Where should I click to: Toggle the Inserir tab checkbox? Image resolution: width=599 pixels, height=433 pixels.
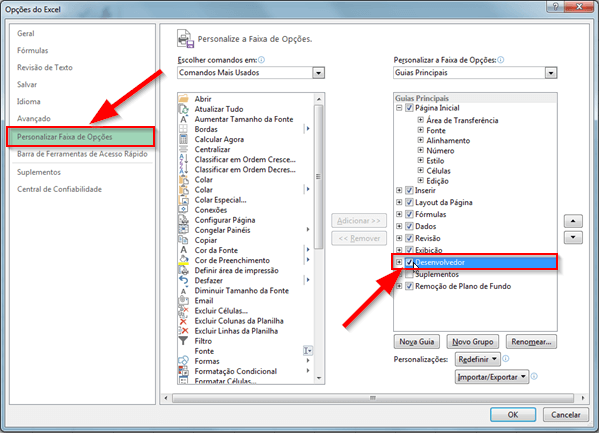(x=409, y=190)
